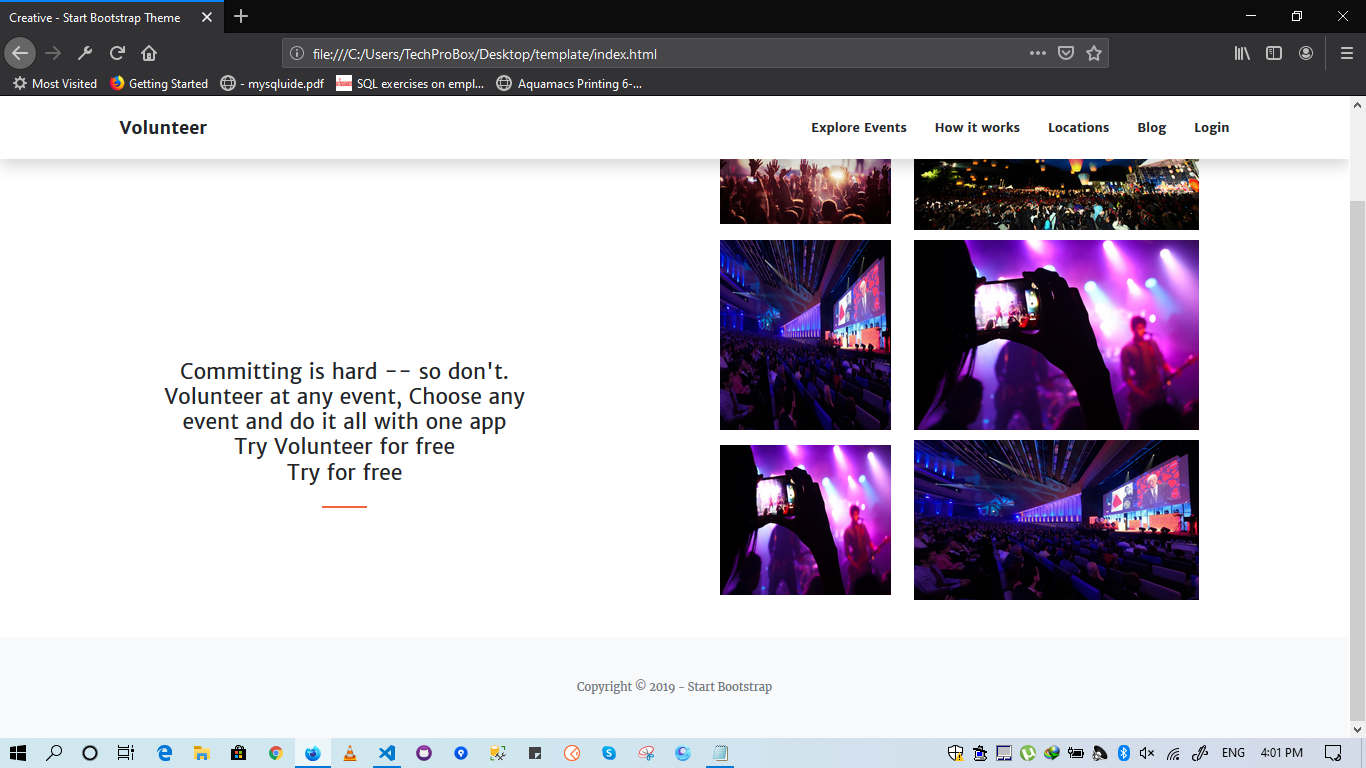Save the page to Pocket

[1066, 53]
